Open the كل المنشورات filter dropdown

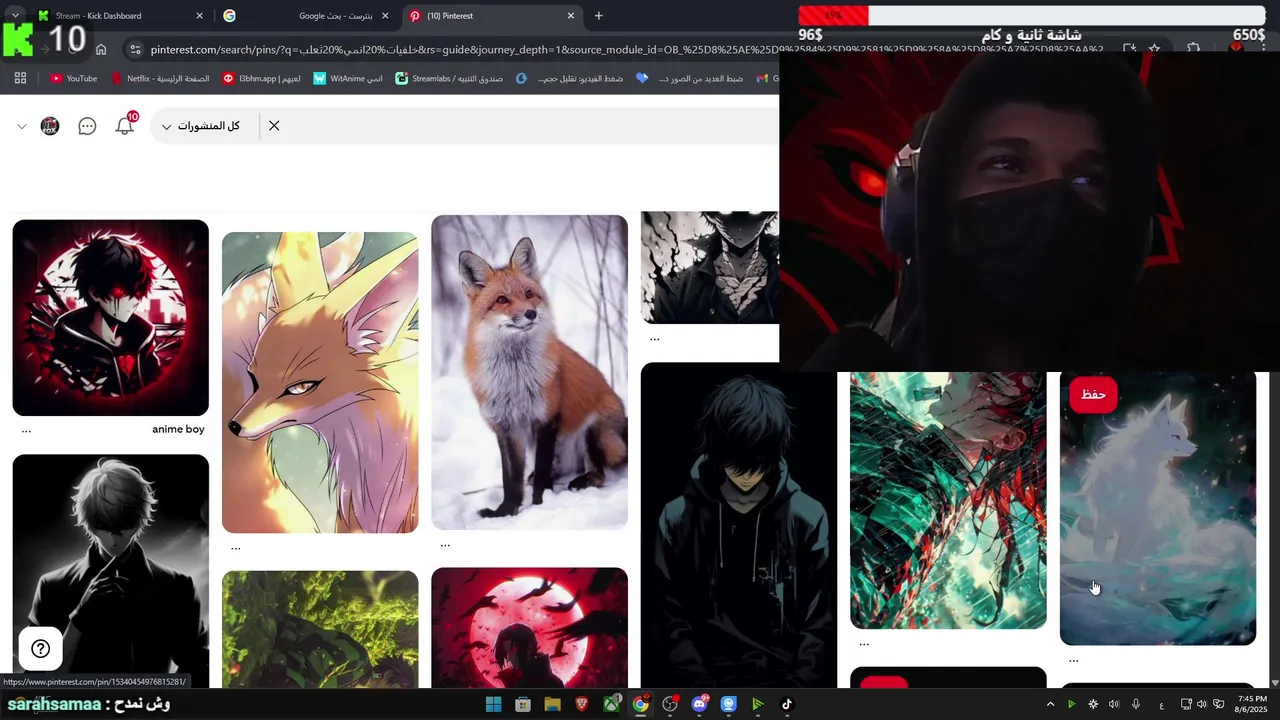(201, 126)
